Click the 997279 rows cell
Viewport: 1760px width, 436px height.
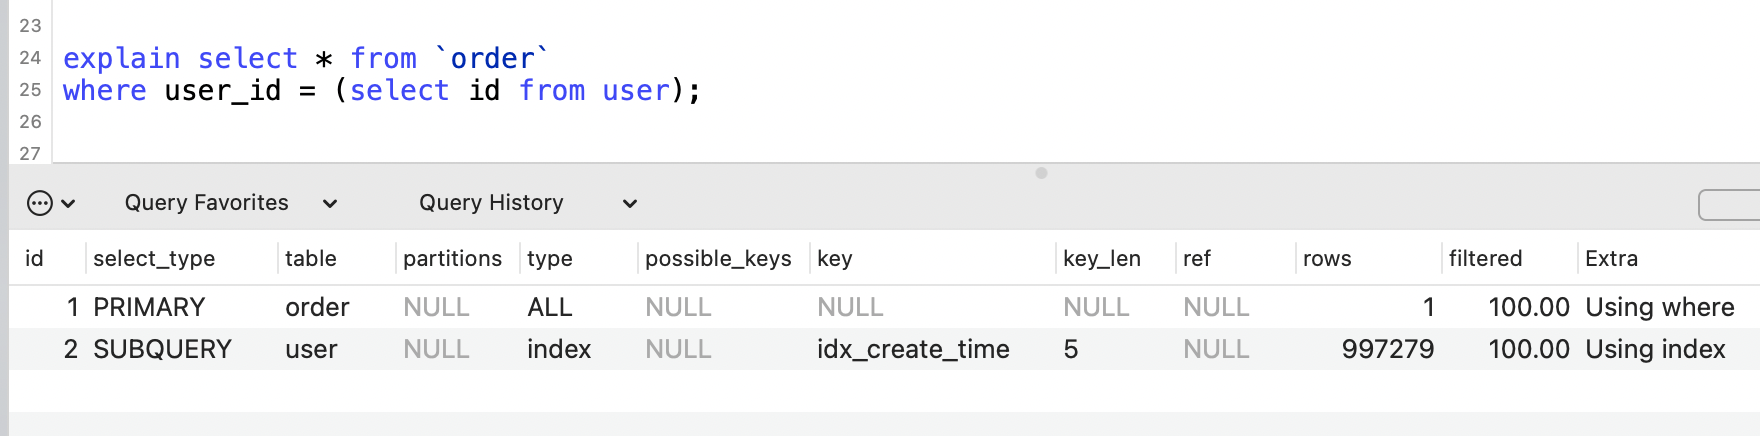point(1387,349)
